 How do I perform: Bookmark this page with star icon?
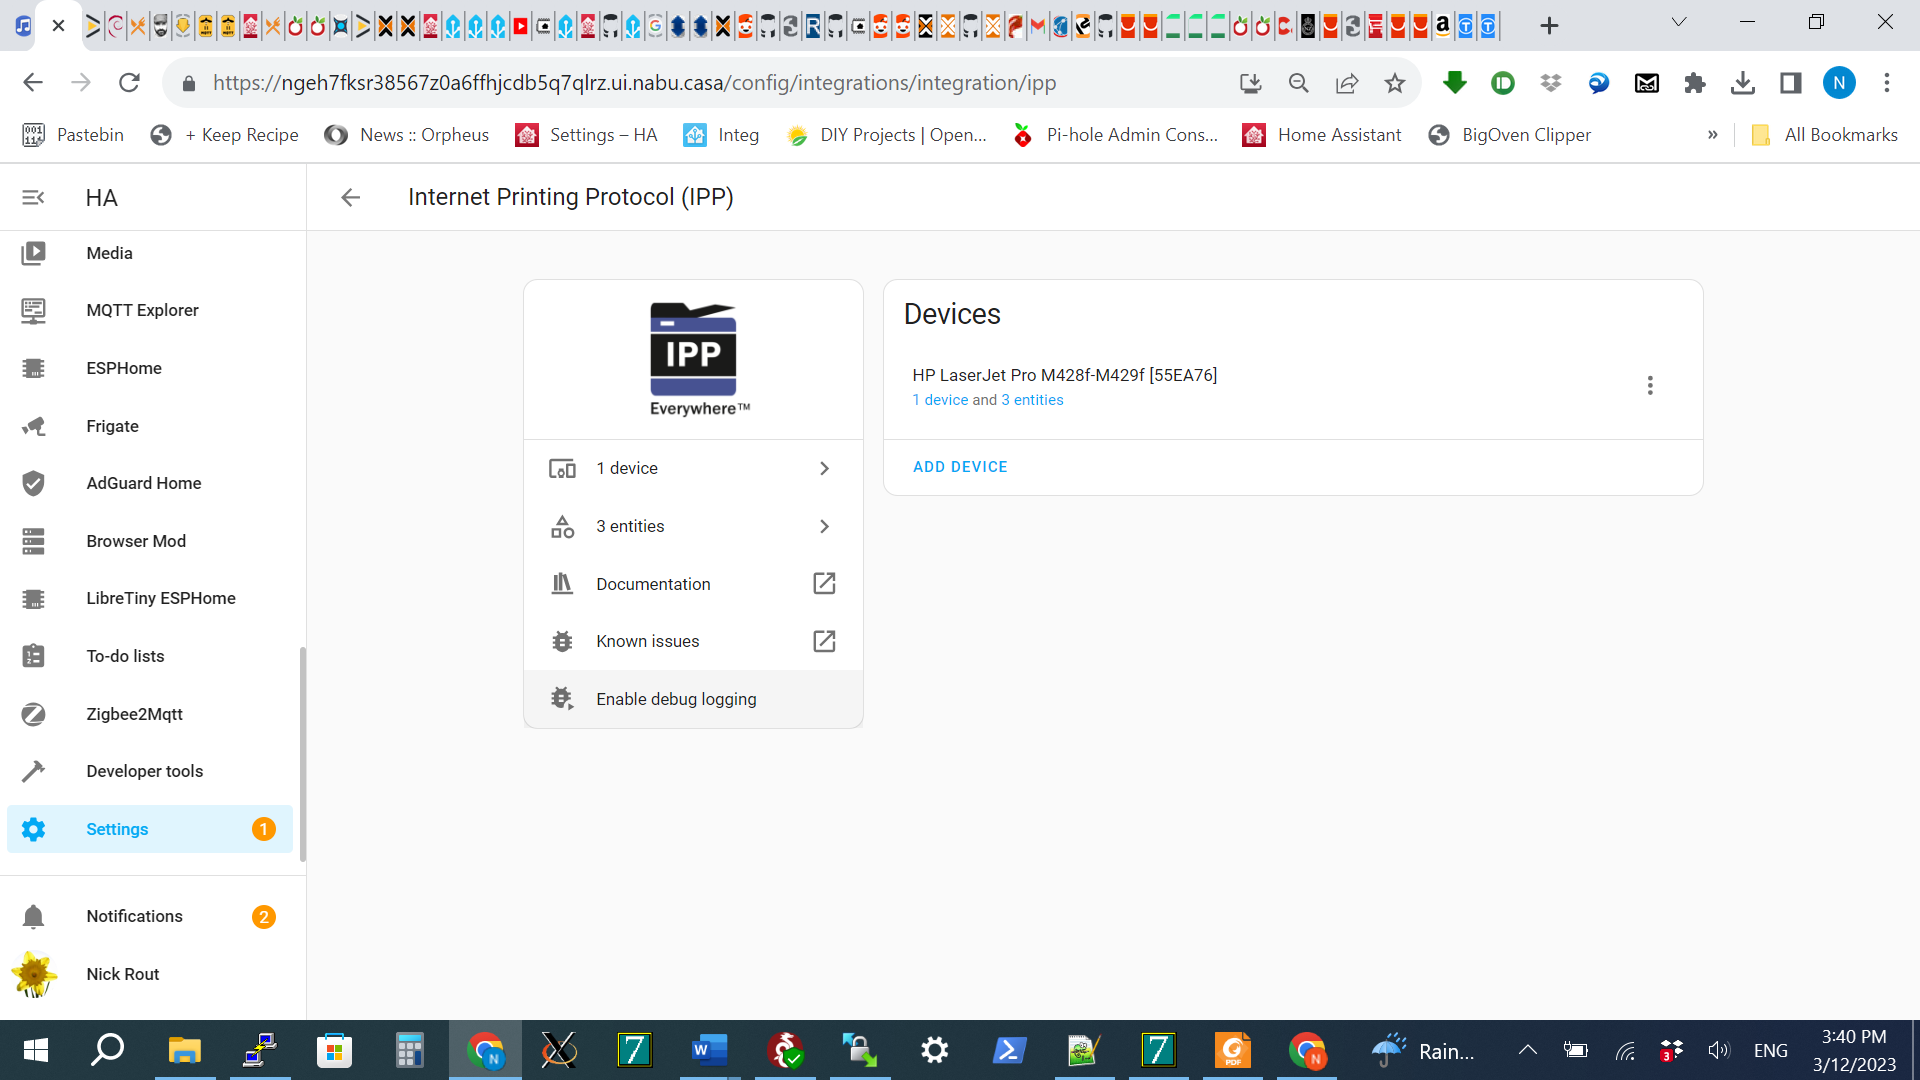tap(1395, 83)
